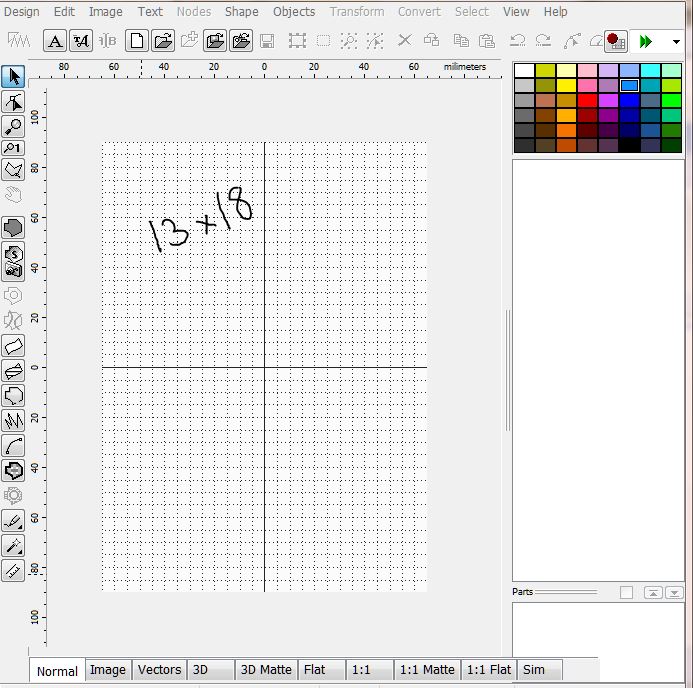Open the Objects menu
This screenshot has width=693, height=688.
[x=294, y=12]
